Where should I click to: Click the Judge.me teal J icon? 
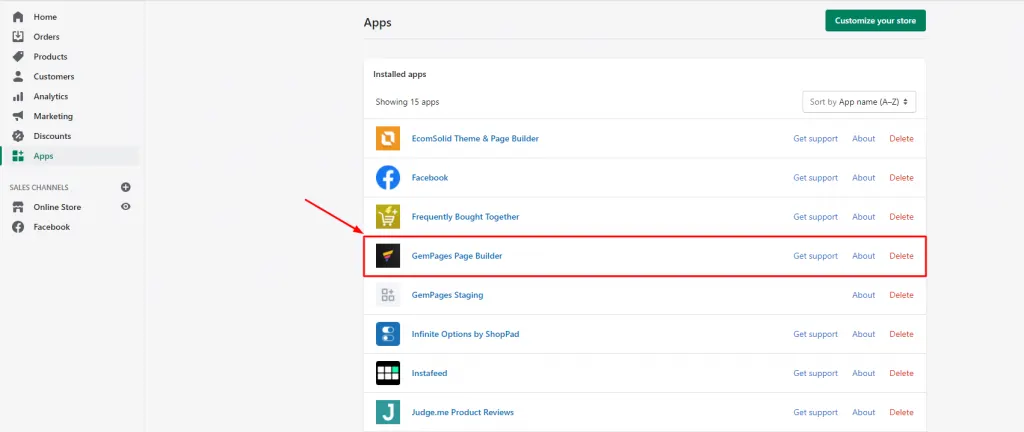pyautogui.click(x=388, y=412)
